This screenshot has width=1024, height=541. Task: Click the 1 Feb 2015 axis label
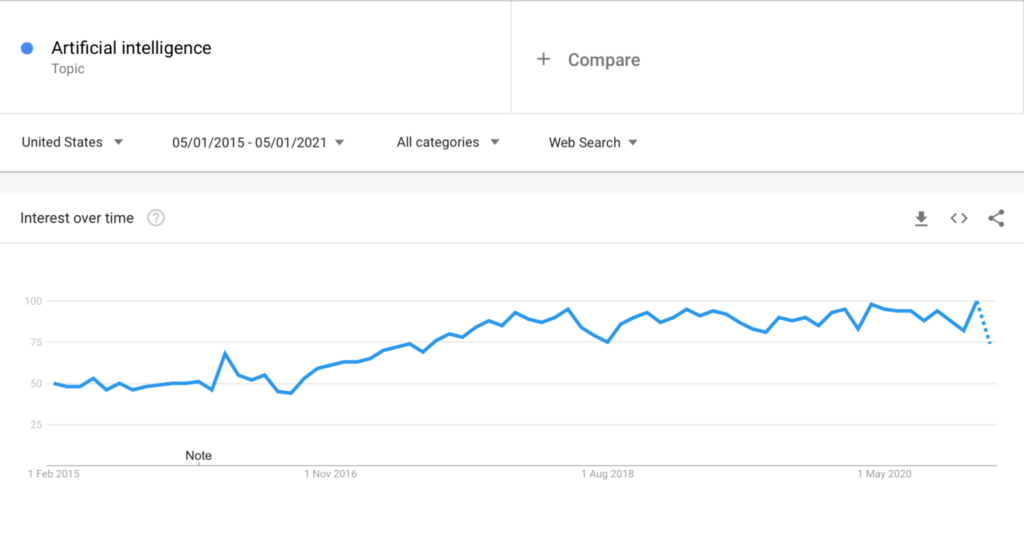54,474
